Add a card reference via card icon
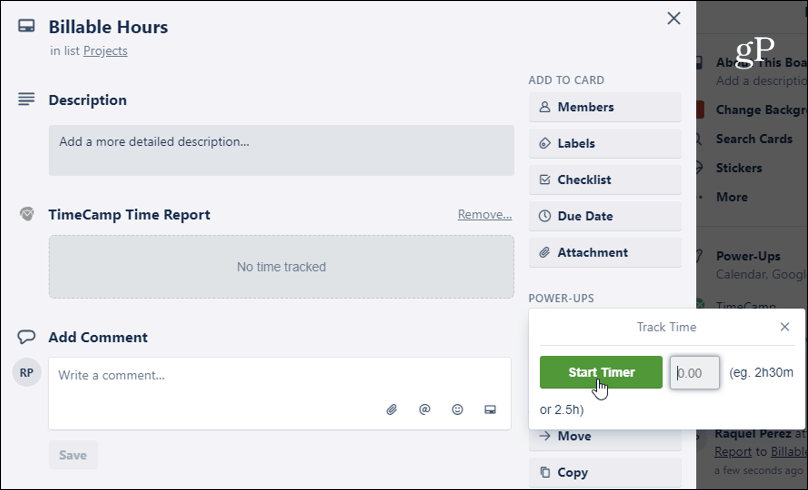This screenshot has height=490, width=808. coord(490,410)
